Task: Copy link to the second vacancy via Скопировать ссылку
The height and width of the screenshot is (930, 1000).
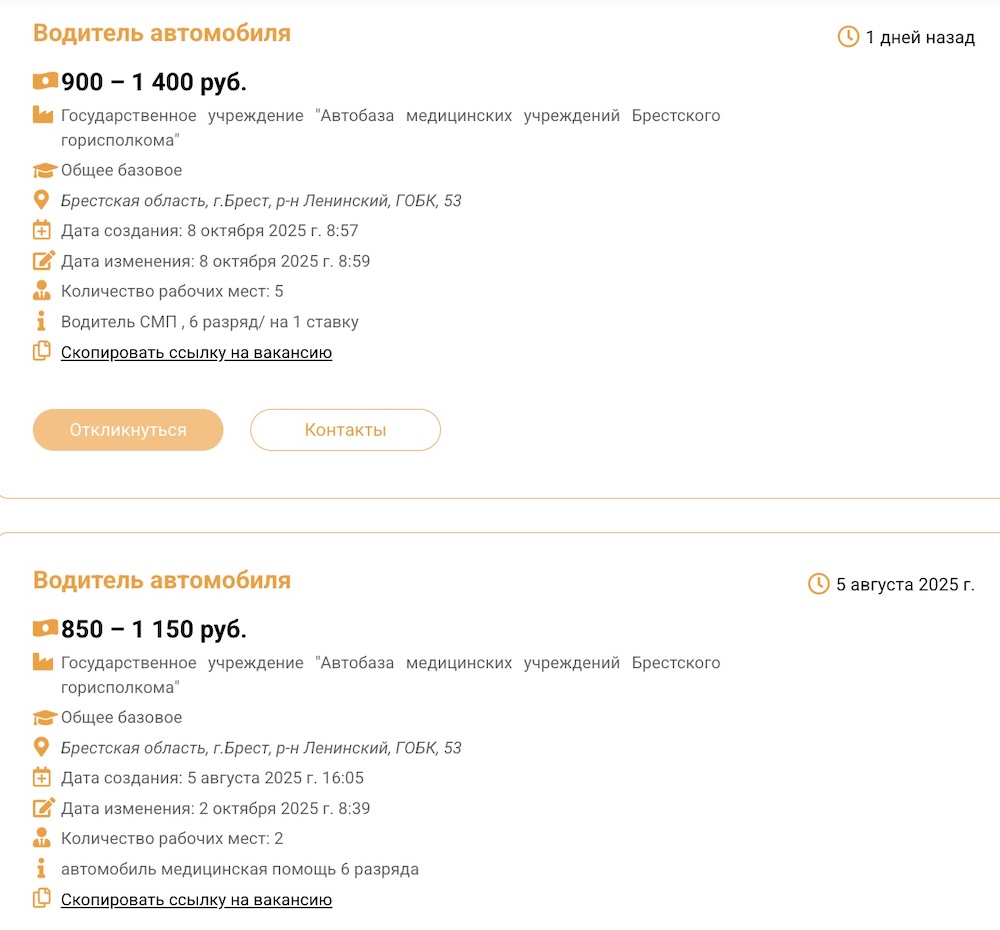Action: 196,900
